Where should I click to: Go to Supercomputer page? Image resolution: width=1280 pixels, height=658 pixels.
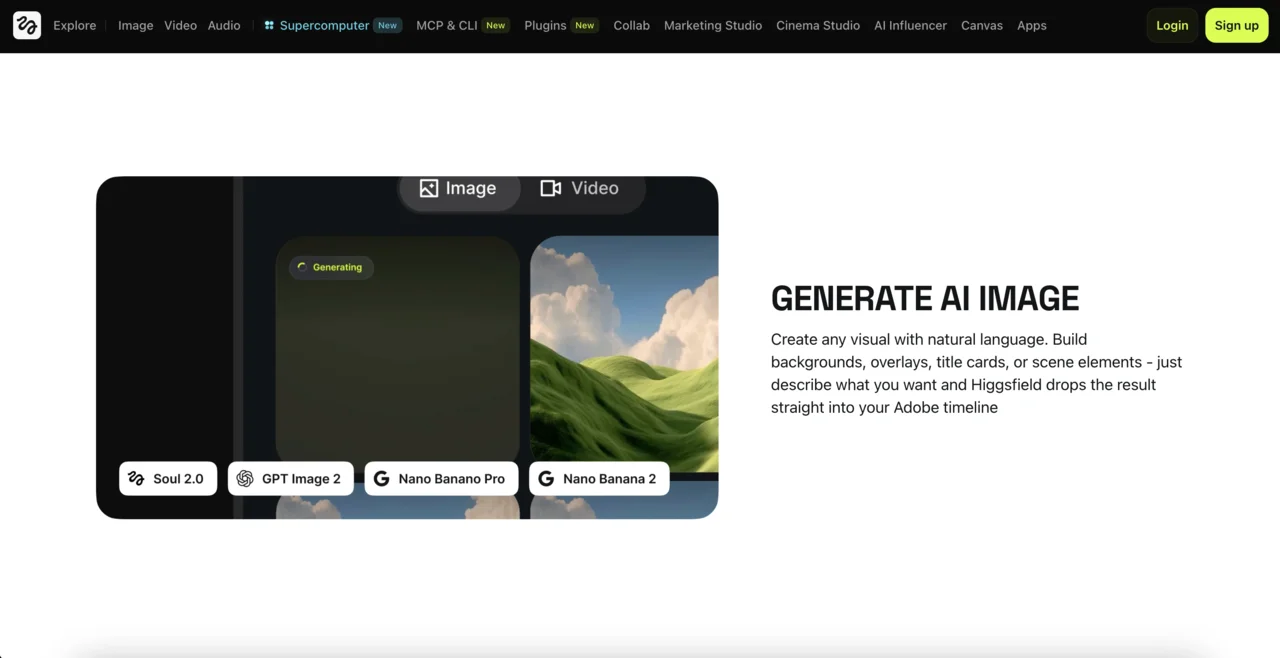324,26
